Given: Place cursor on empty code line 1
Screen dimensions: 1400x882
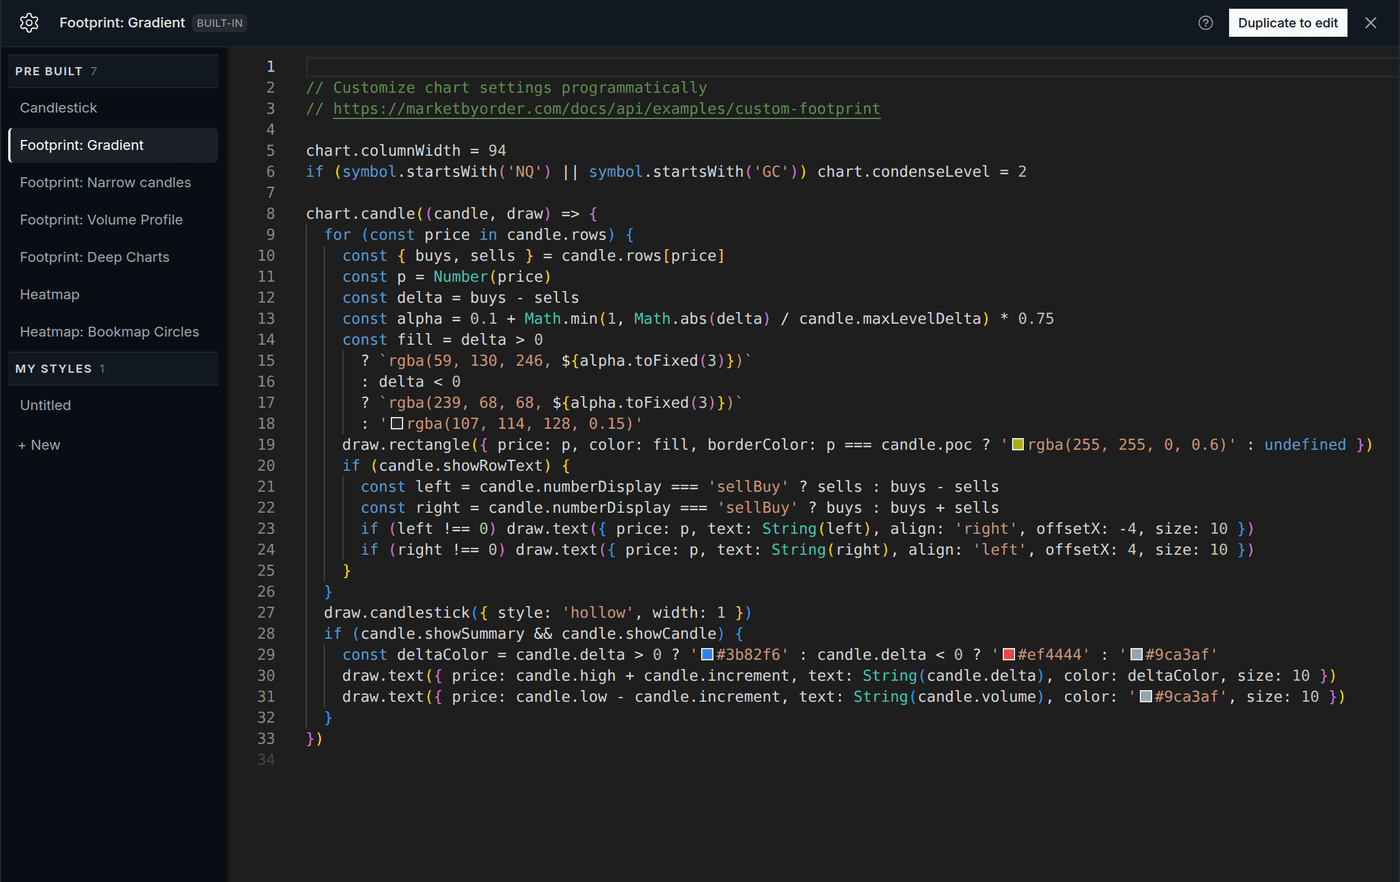Looking at the screenshot, I should click(x=852, y=67).
